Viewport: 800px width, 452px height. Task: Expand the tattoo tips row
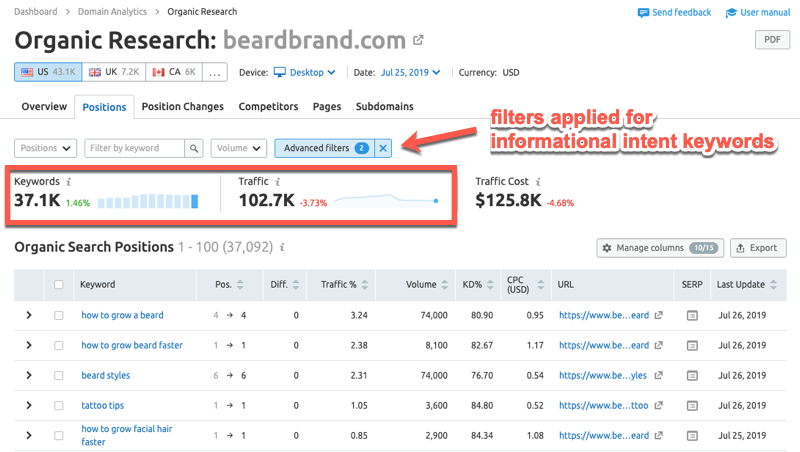point(29,406)
